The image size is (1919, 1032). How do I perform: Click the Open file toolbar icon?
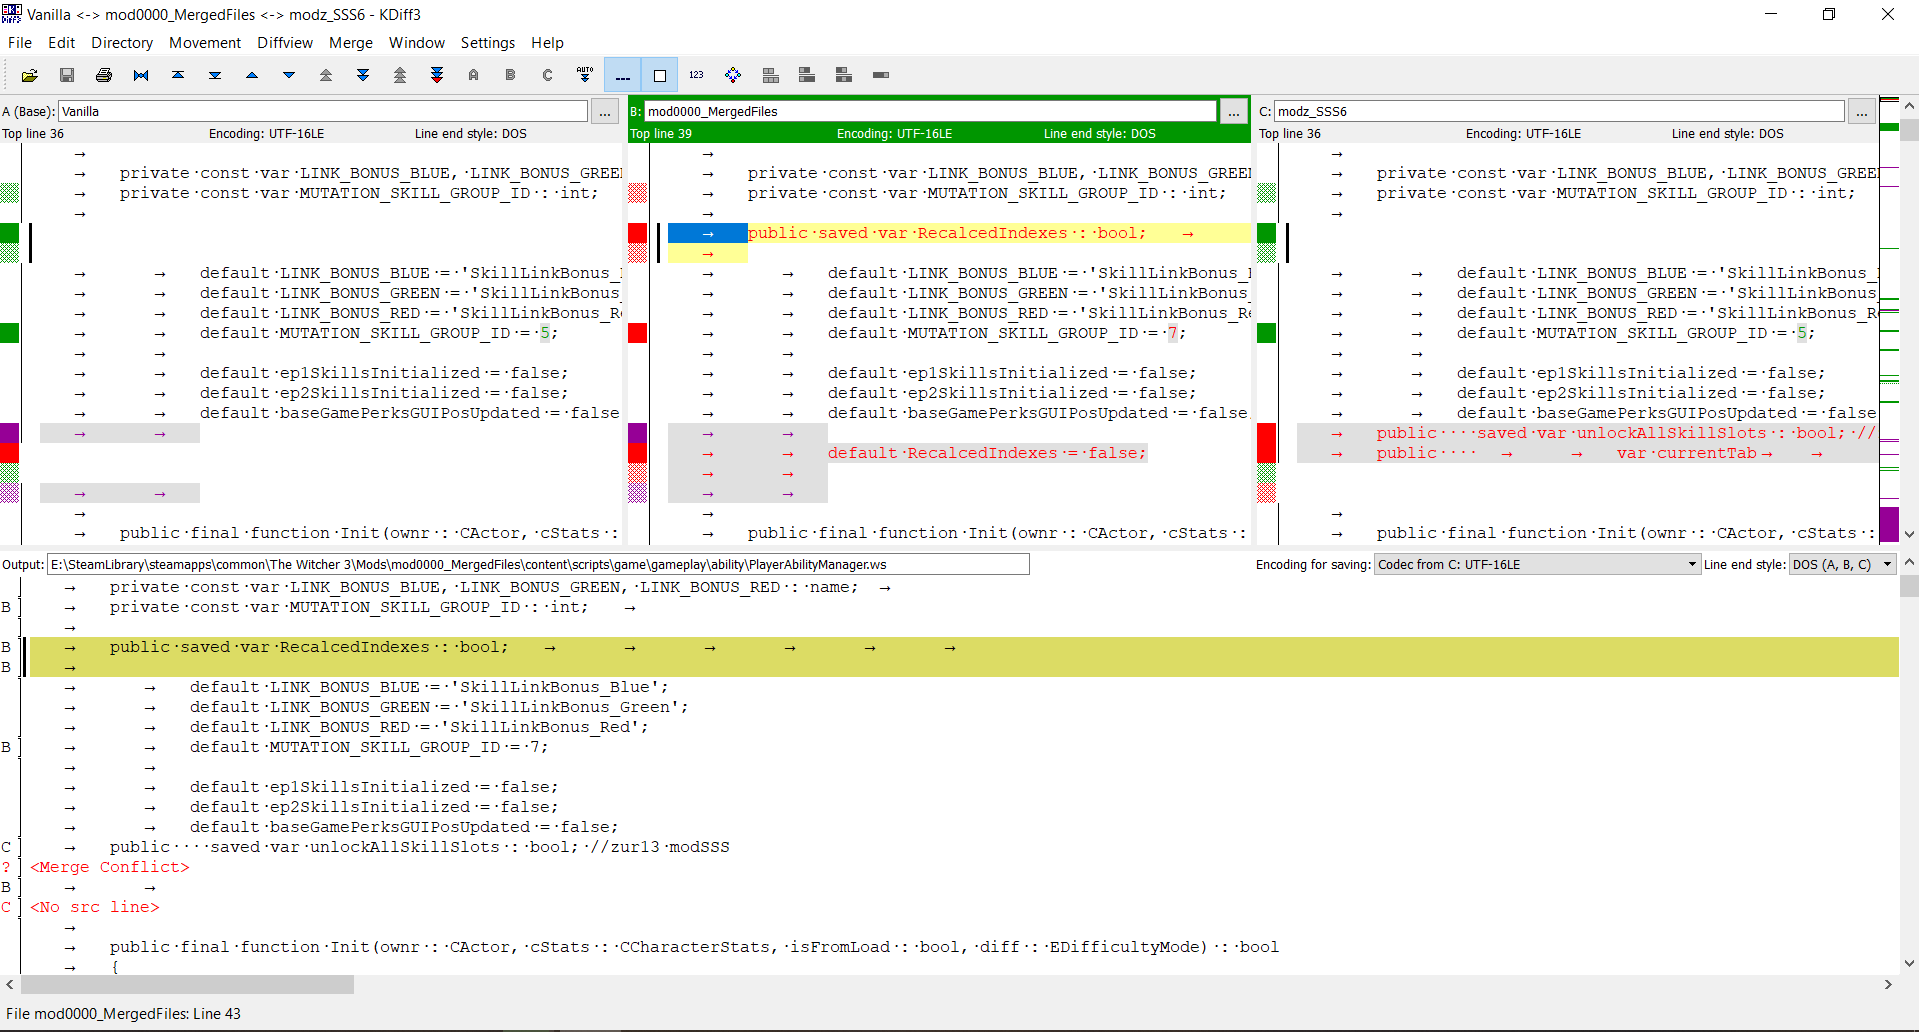coord(30,75)
